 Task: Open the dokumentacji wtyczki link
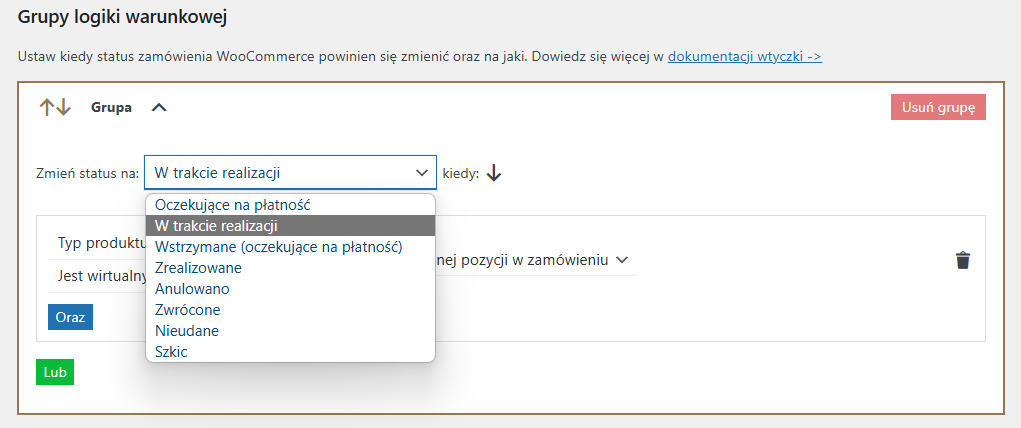click(745, 56)
